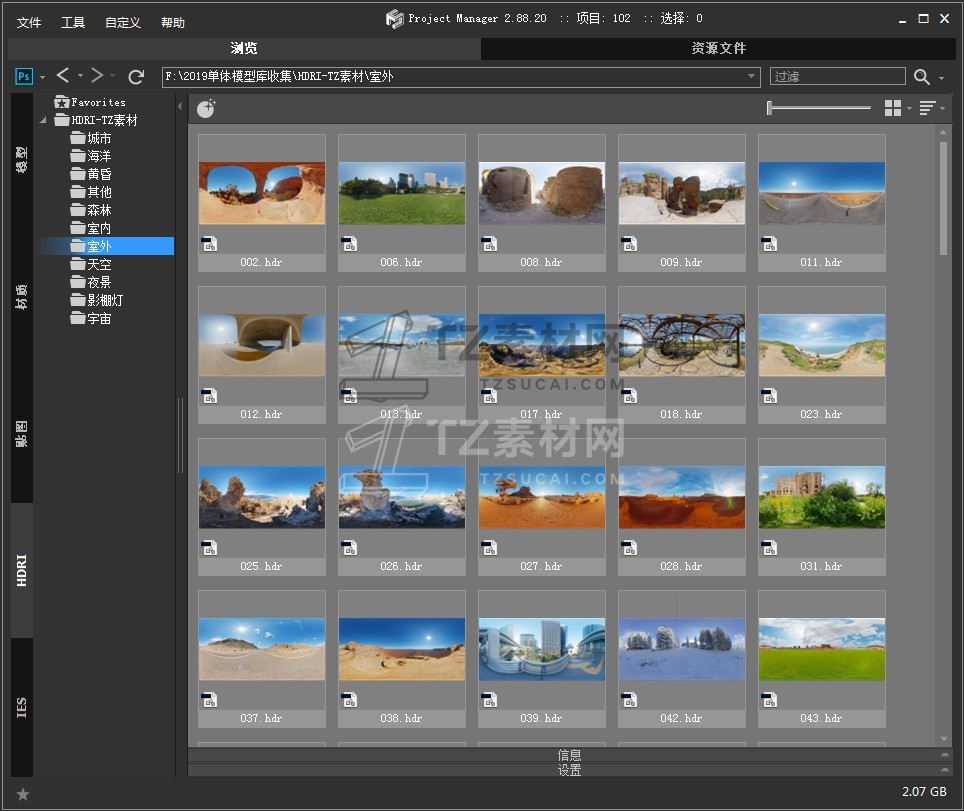
Task: Open the 黄昏 folder
Action: pos(91,174)
